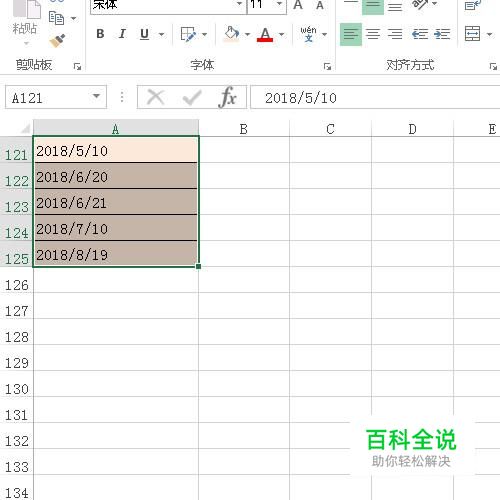Open font group dialog launcher
500x500 pixels.
pos(327,67)
